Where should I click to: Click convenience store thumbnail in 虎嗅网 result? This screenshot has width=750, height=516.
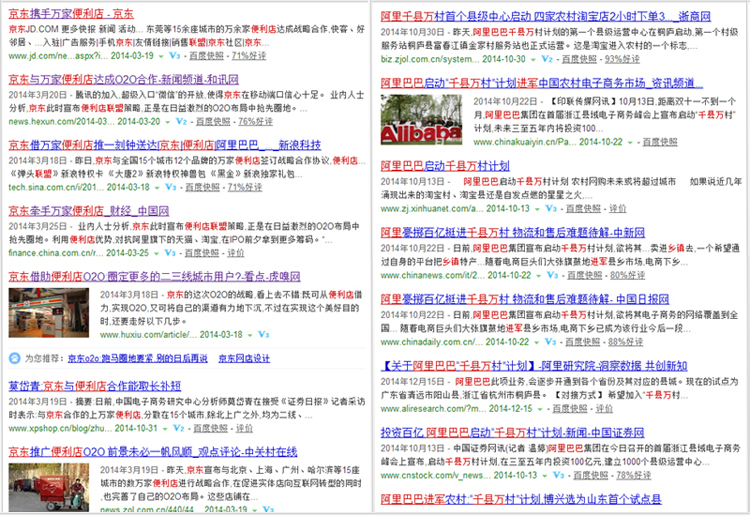coord(49,313)
